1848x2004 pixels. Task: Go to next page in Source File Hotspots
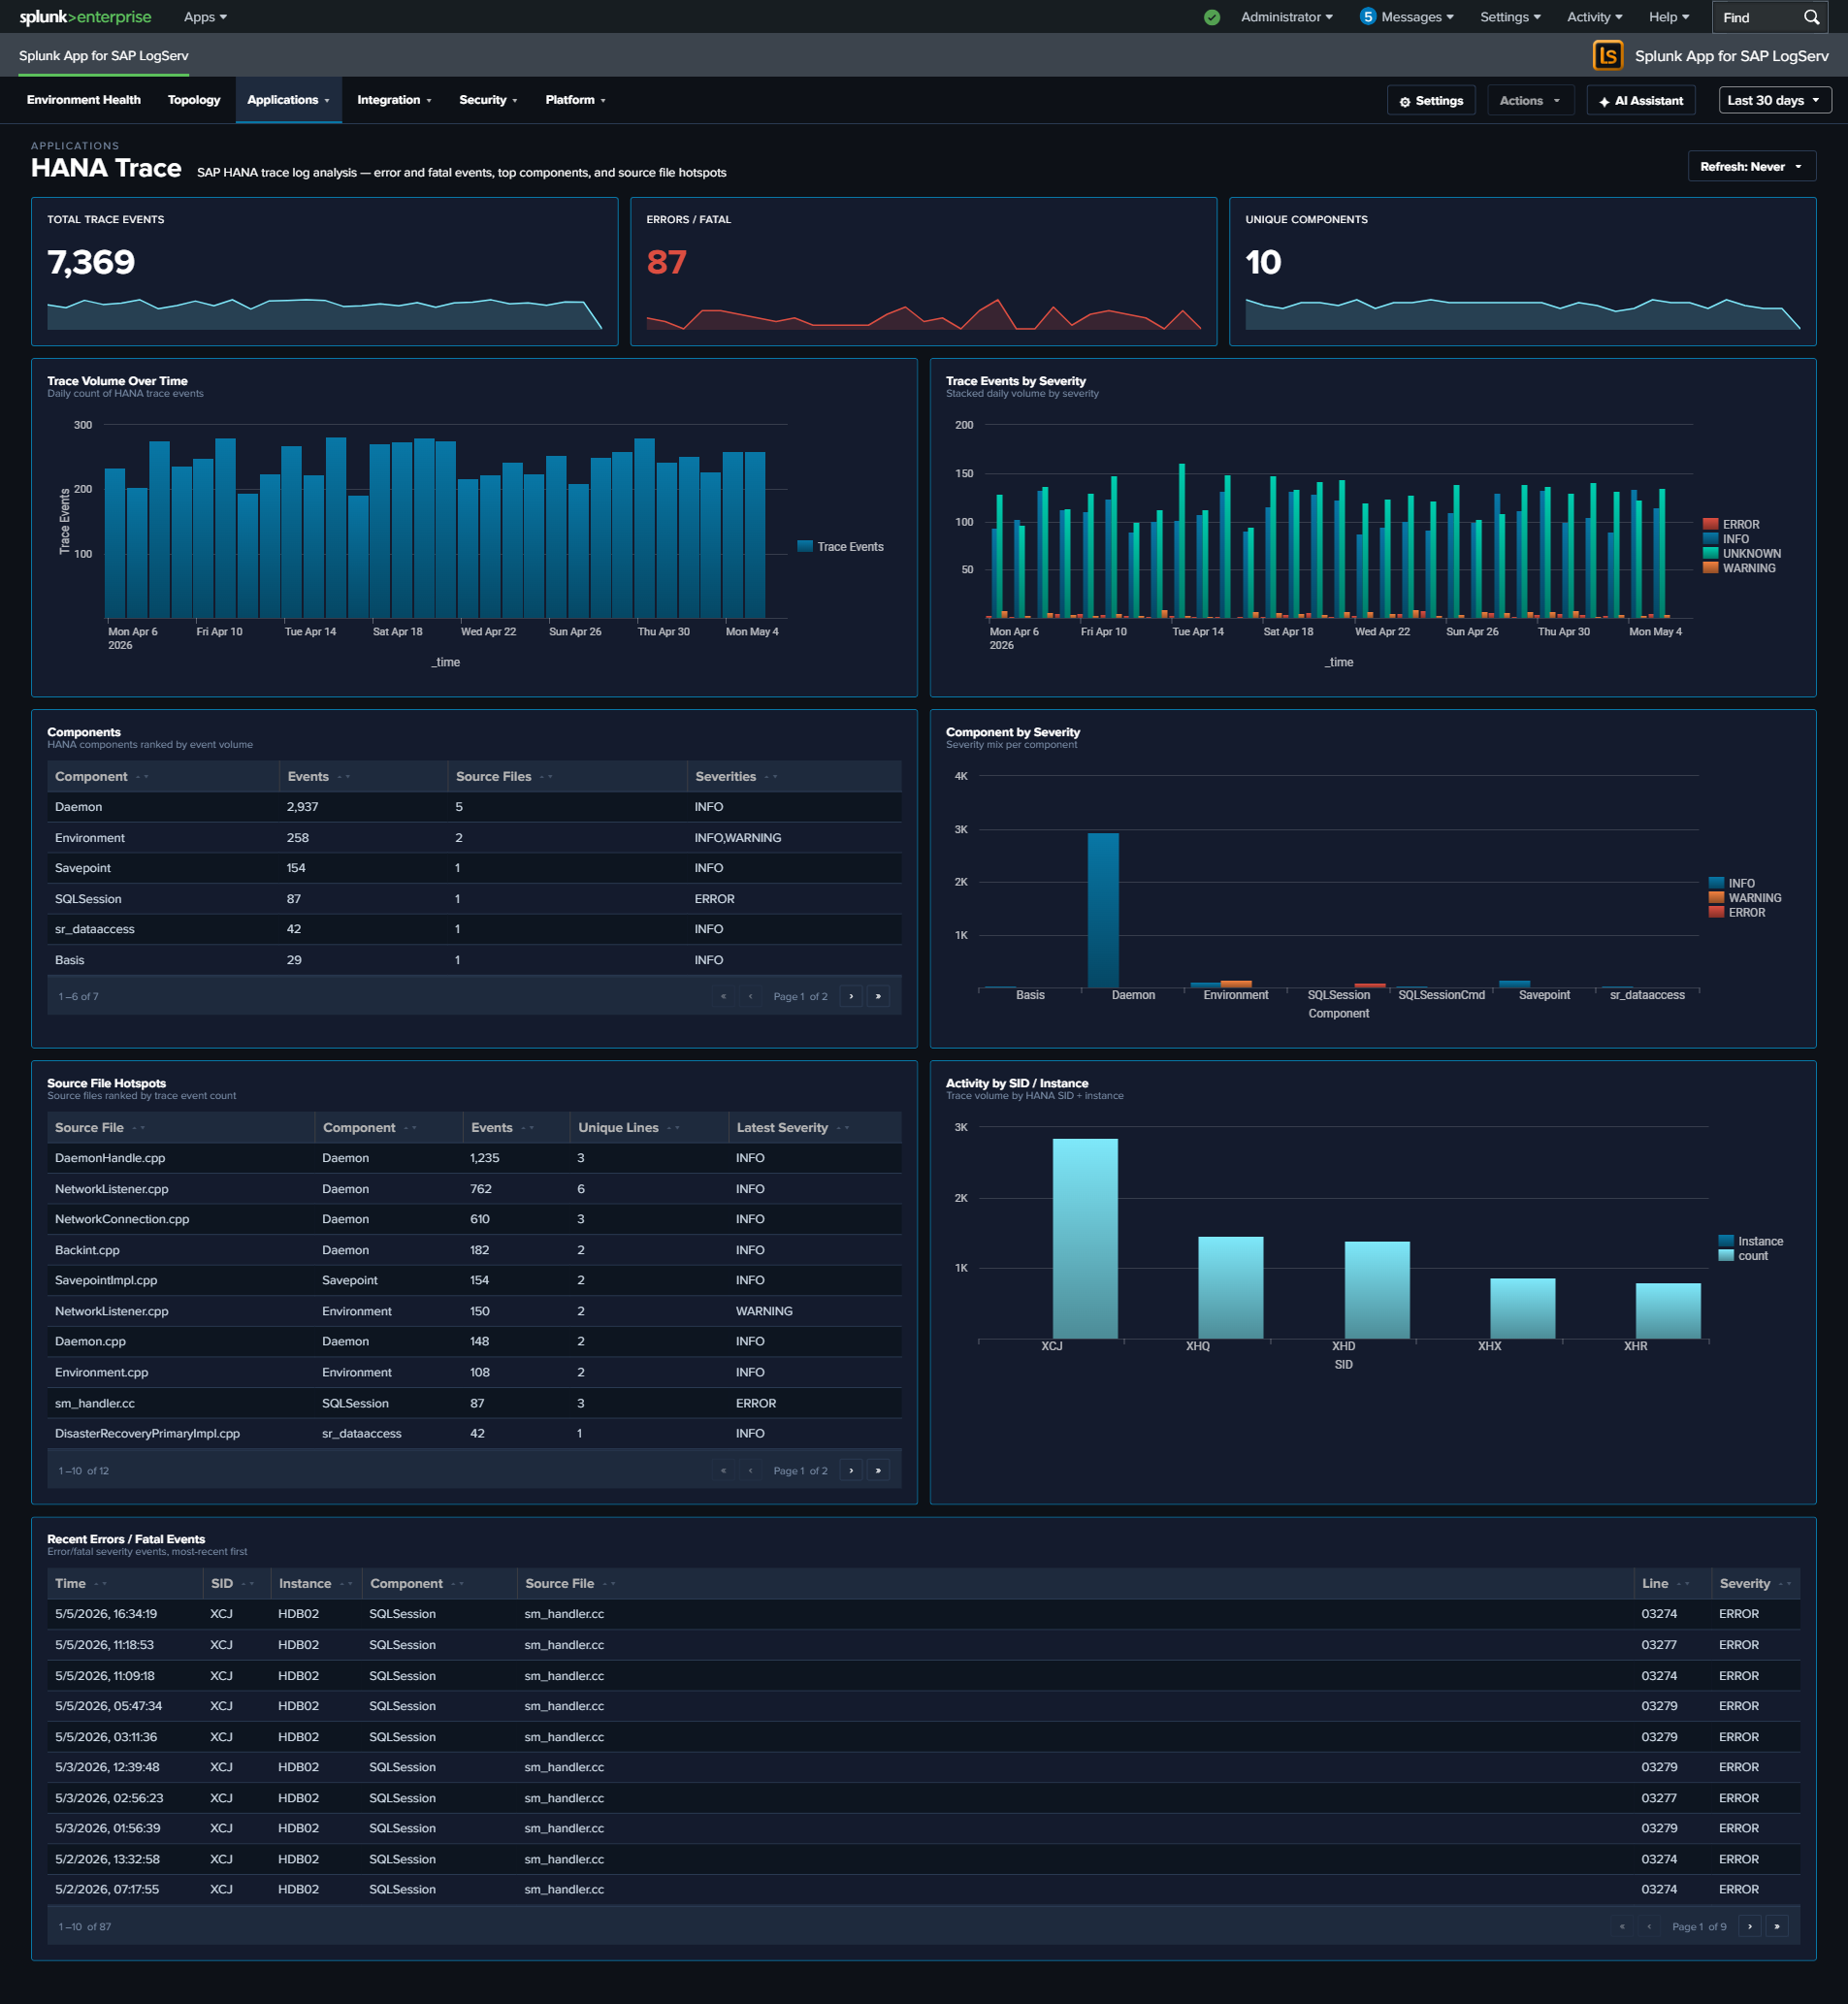(x=851, y=1470)
